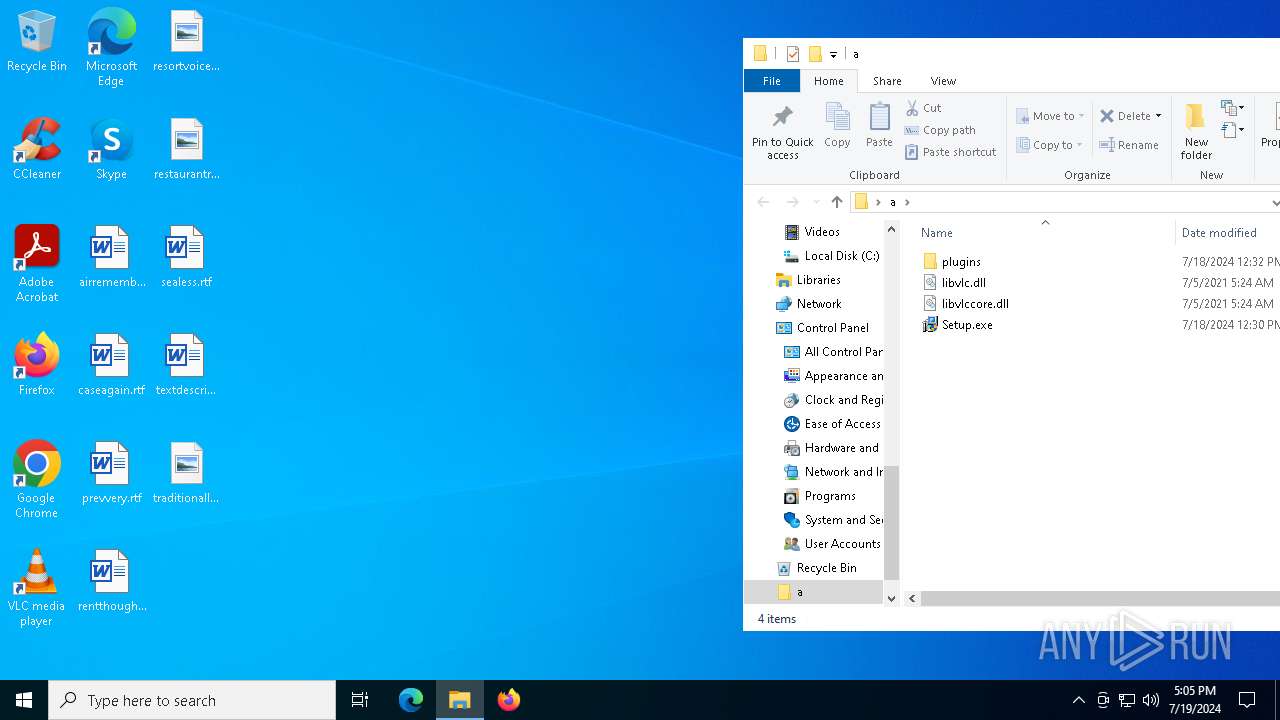
Task: Click the New folder ribbon button
Action: point(1196,130)
